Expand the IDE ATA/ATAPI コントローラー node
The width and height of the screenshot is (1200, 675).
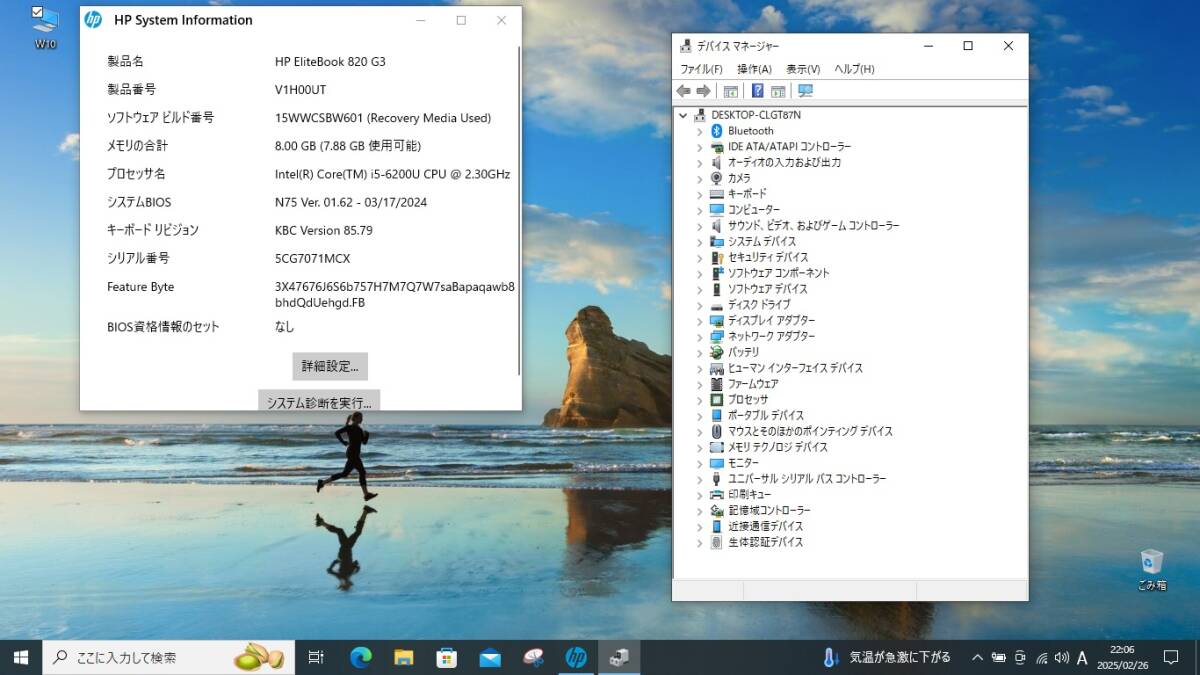click(700, 147)
